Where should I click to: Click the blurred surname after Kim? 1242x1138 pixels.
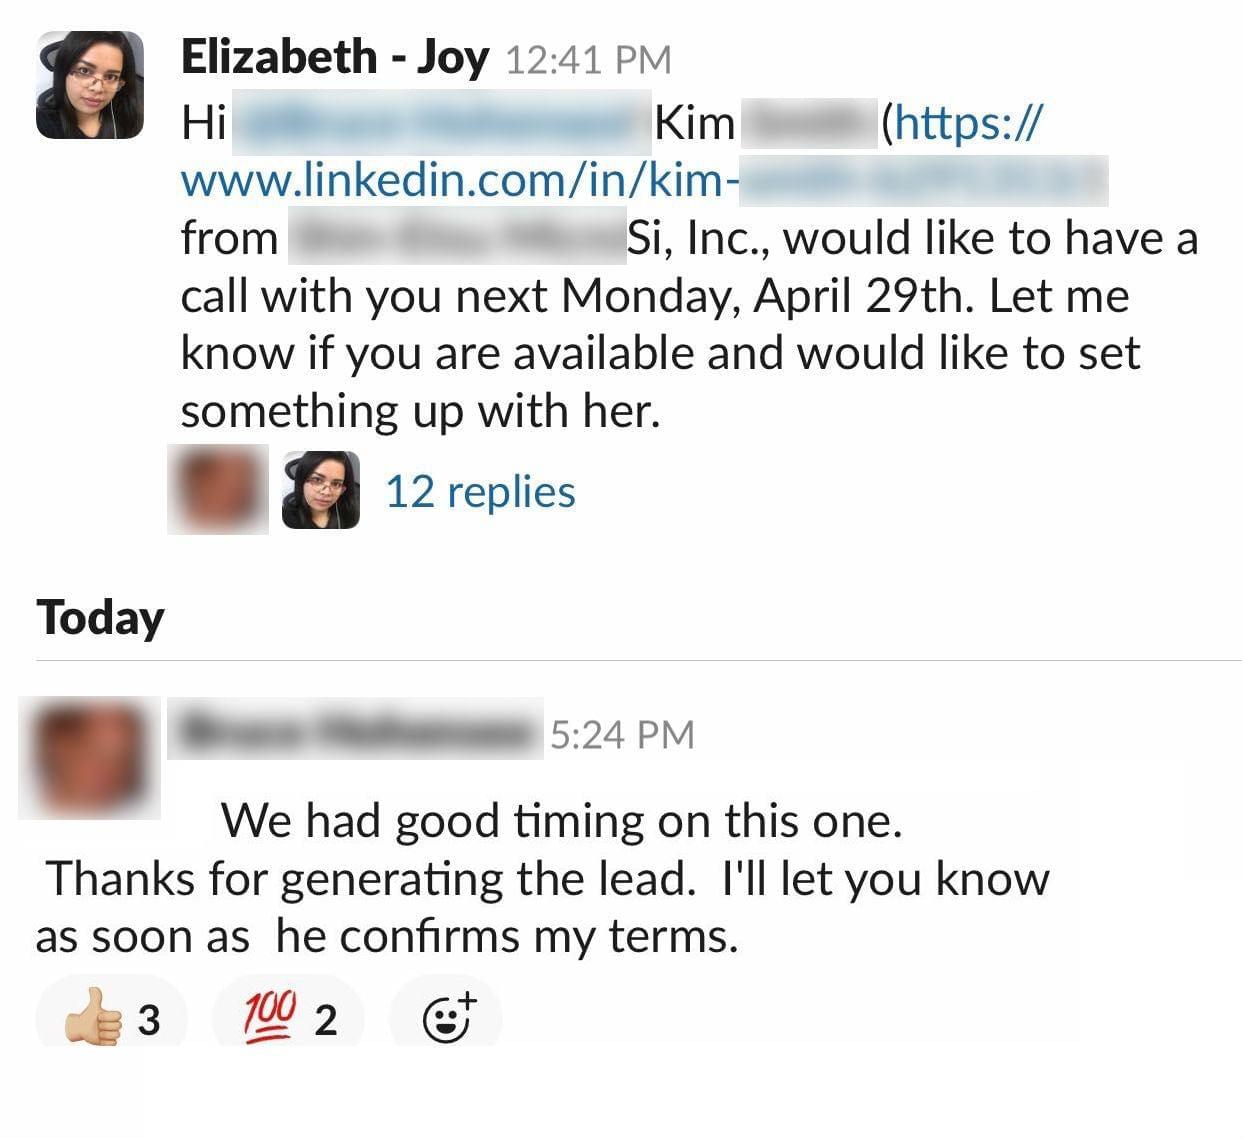point(807,124)
